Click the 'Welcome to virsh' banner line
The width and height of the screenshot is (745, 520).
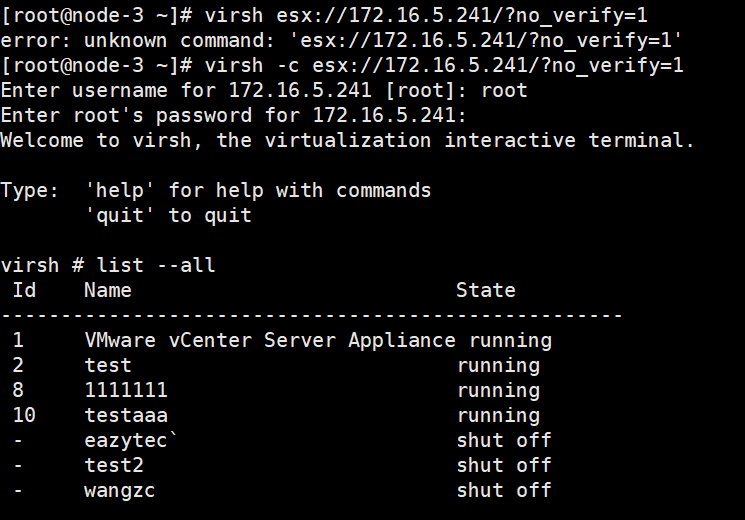click(347, 140)
